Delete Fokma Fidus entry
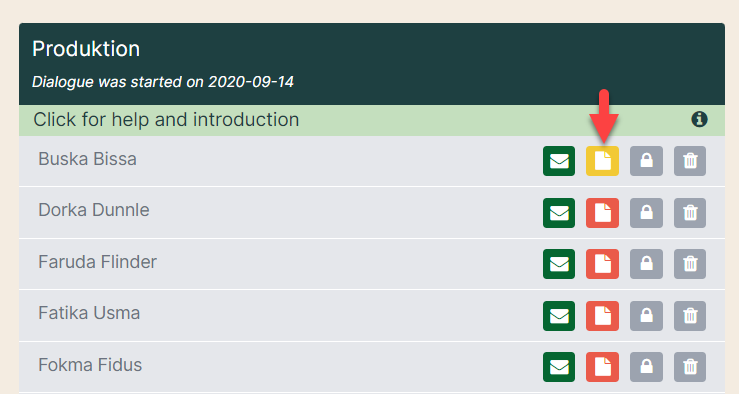This screenshot has width=739, height=394. (690, 367)
